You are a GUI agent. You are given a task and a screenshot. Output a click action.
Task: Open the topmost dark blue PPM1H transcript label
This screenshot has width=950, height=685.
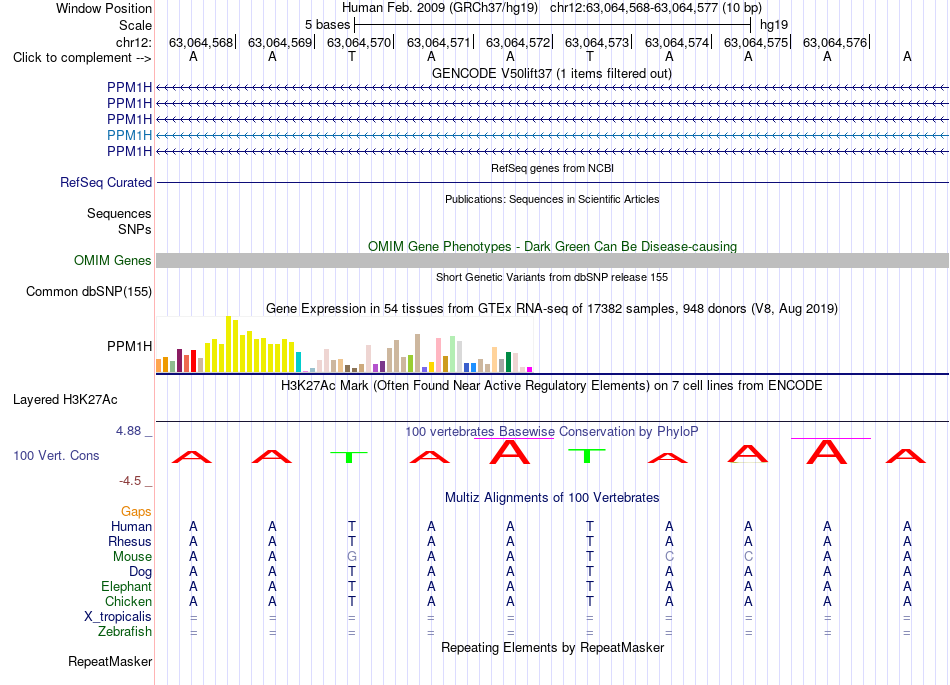point(129,87)
